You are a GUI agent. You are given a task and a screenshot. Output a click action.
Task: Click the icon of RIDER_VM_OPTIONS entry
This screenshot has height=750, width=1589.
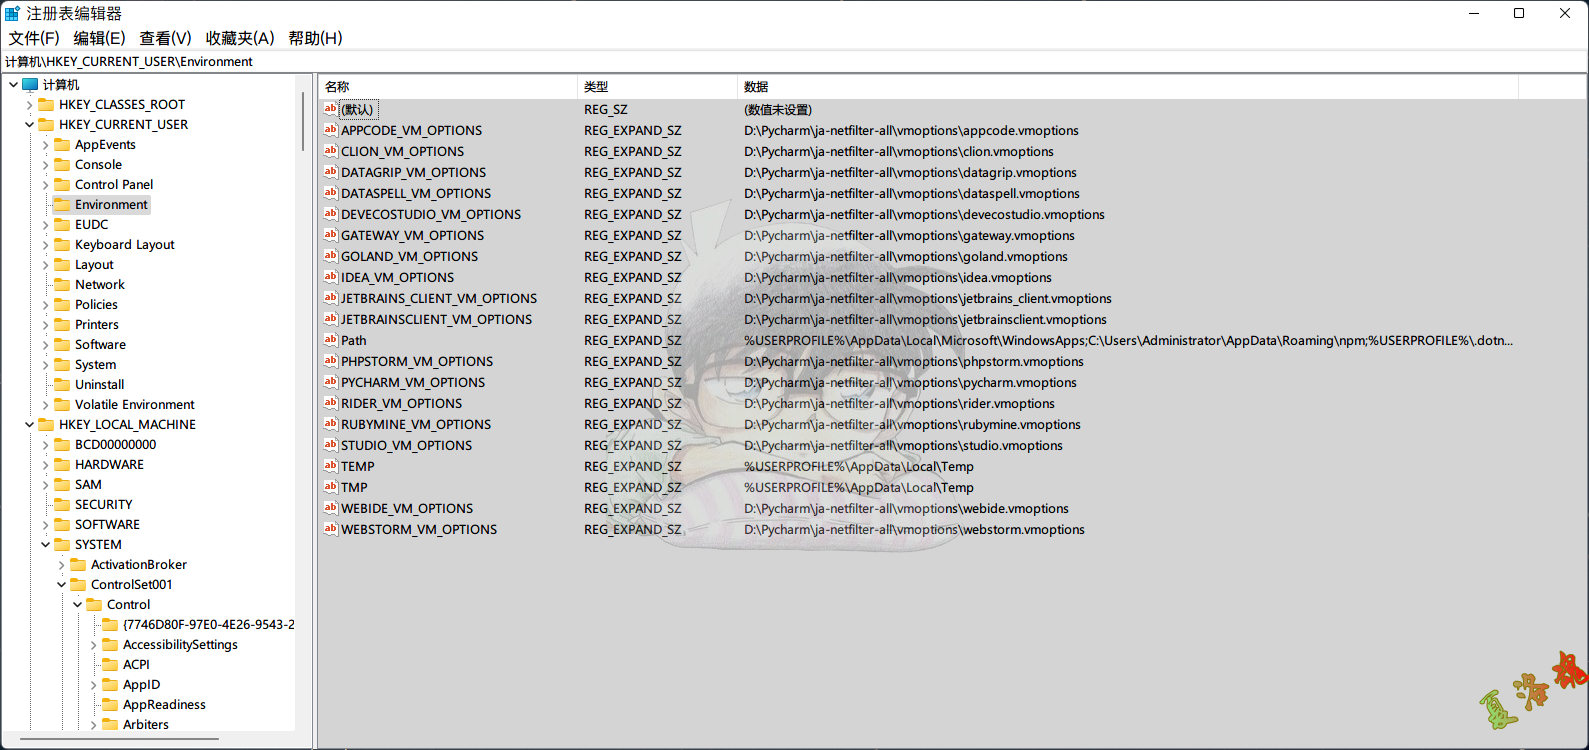[x=330, y=403]
